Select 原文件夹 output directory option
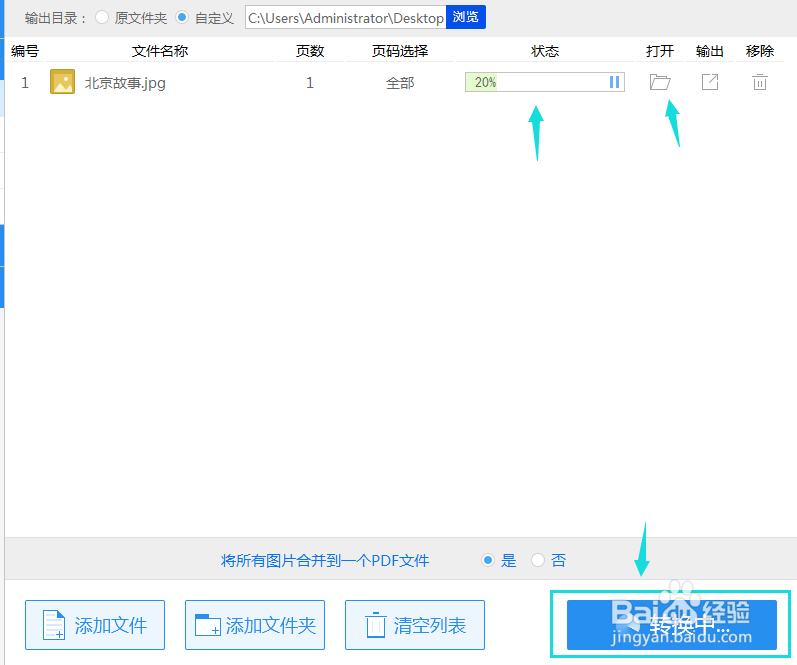 click(x=102, y=17)
